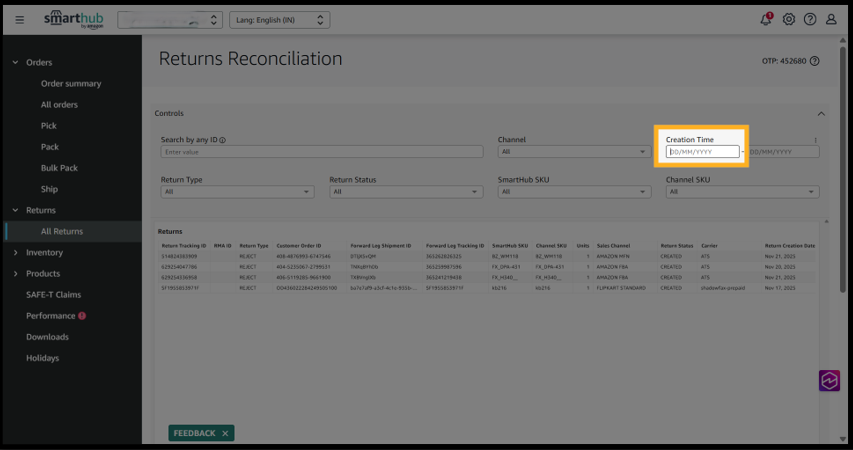Click the OTP help icon
Viewport: 853px width, 450px height.
pyautogui.click(x=815, y=61)
